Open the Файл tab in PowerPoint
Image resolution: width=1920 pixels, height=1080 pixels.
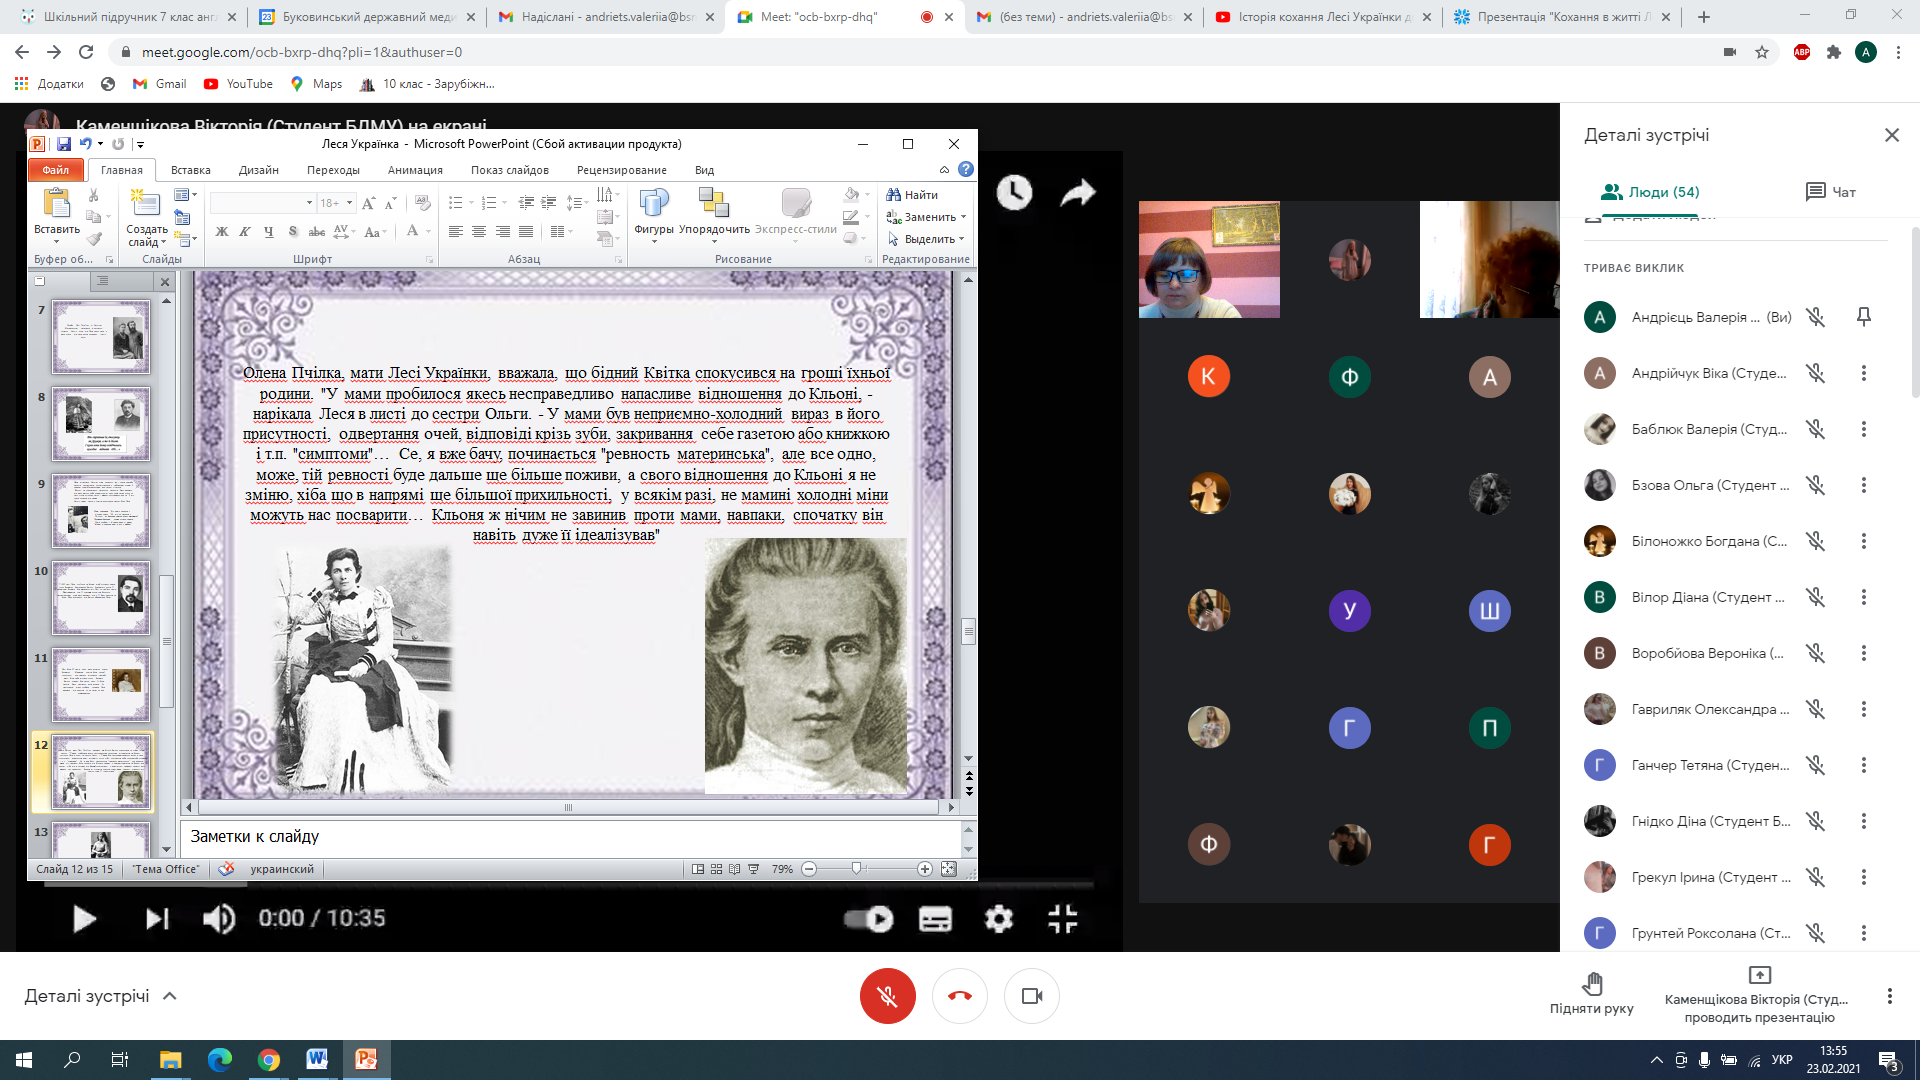[x=55, y=170]
